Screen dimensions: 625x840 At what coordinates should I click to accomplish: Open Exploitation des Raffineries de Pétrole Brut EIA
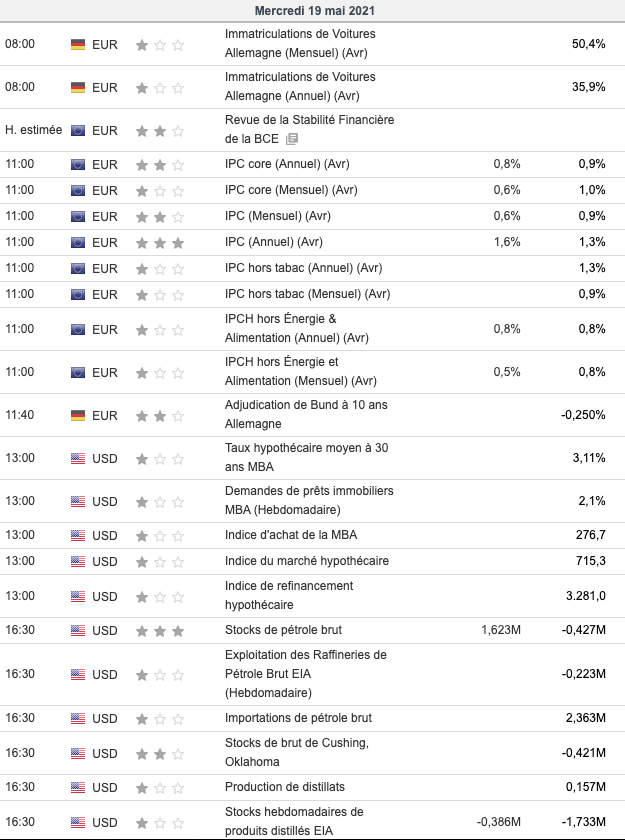[x=305, y=673]
